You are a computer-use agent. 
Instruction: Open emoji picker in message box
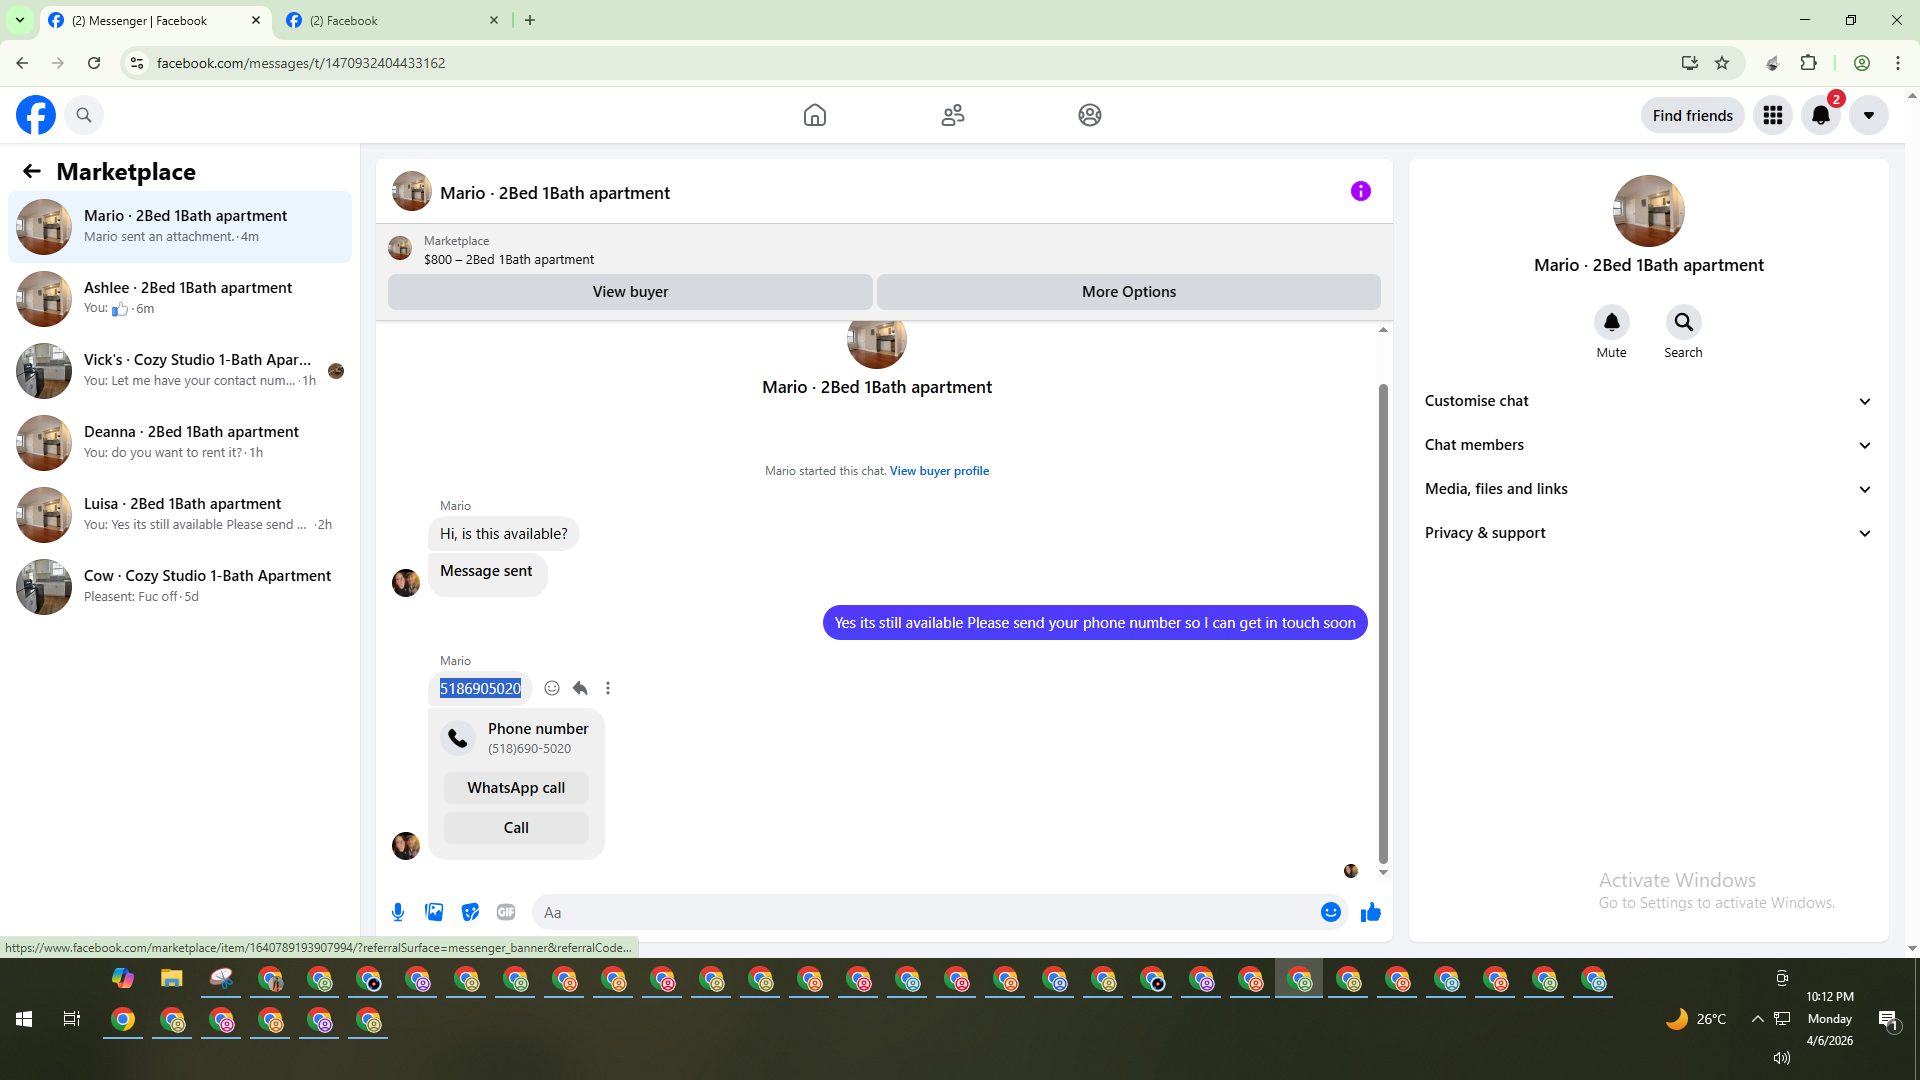(1331, 912)
